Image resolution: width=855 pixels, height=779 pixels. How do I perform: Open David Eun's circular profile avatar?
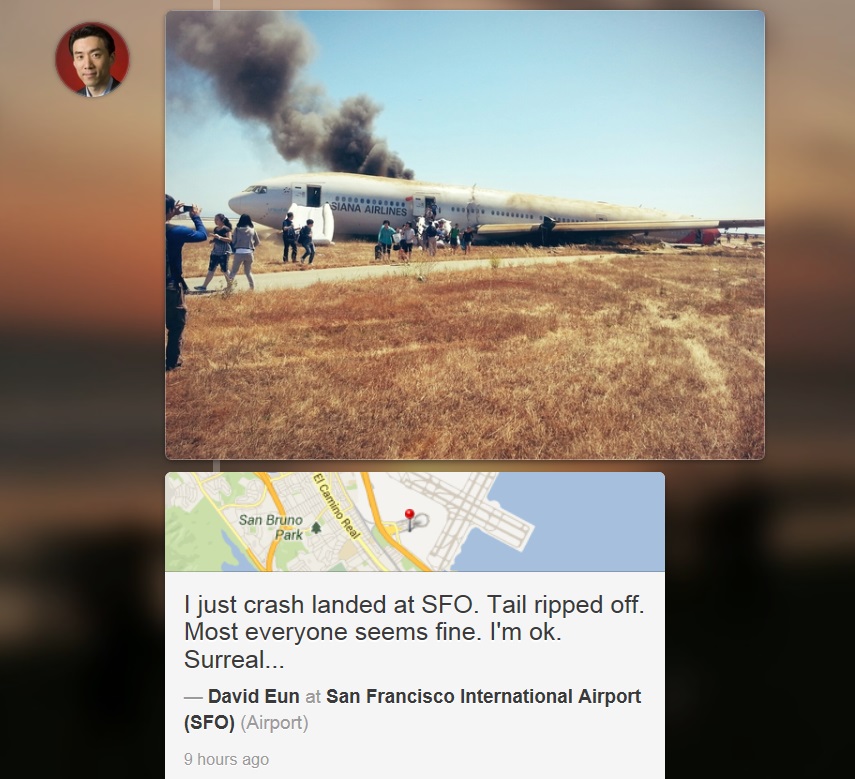pyautogui.click(x=92, y=59)
